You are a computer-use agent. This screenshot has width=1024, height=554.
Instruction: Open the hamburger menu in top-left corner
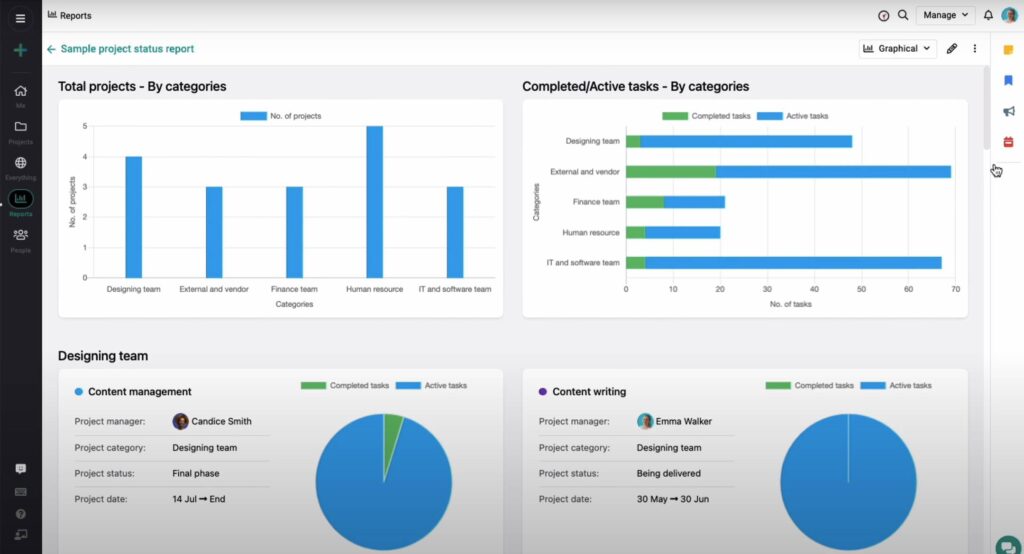pos(20,17)
